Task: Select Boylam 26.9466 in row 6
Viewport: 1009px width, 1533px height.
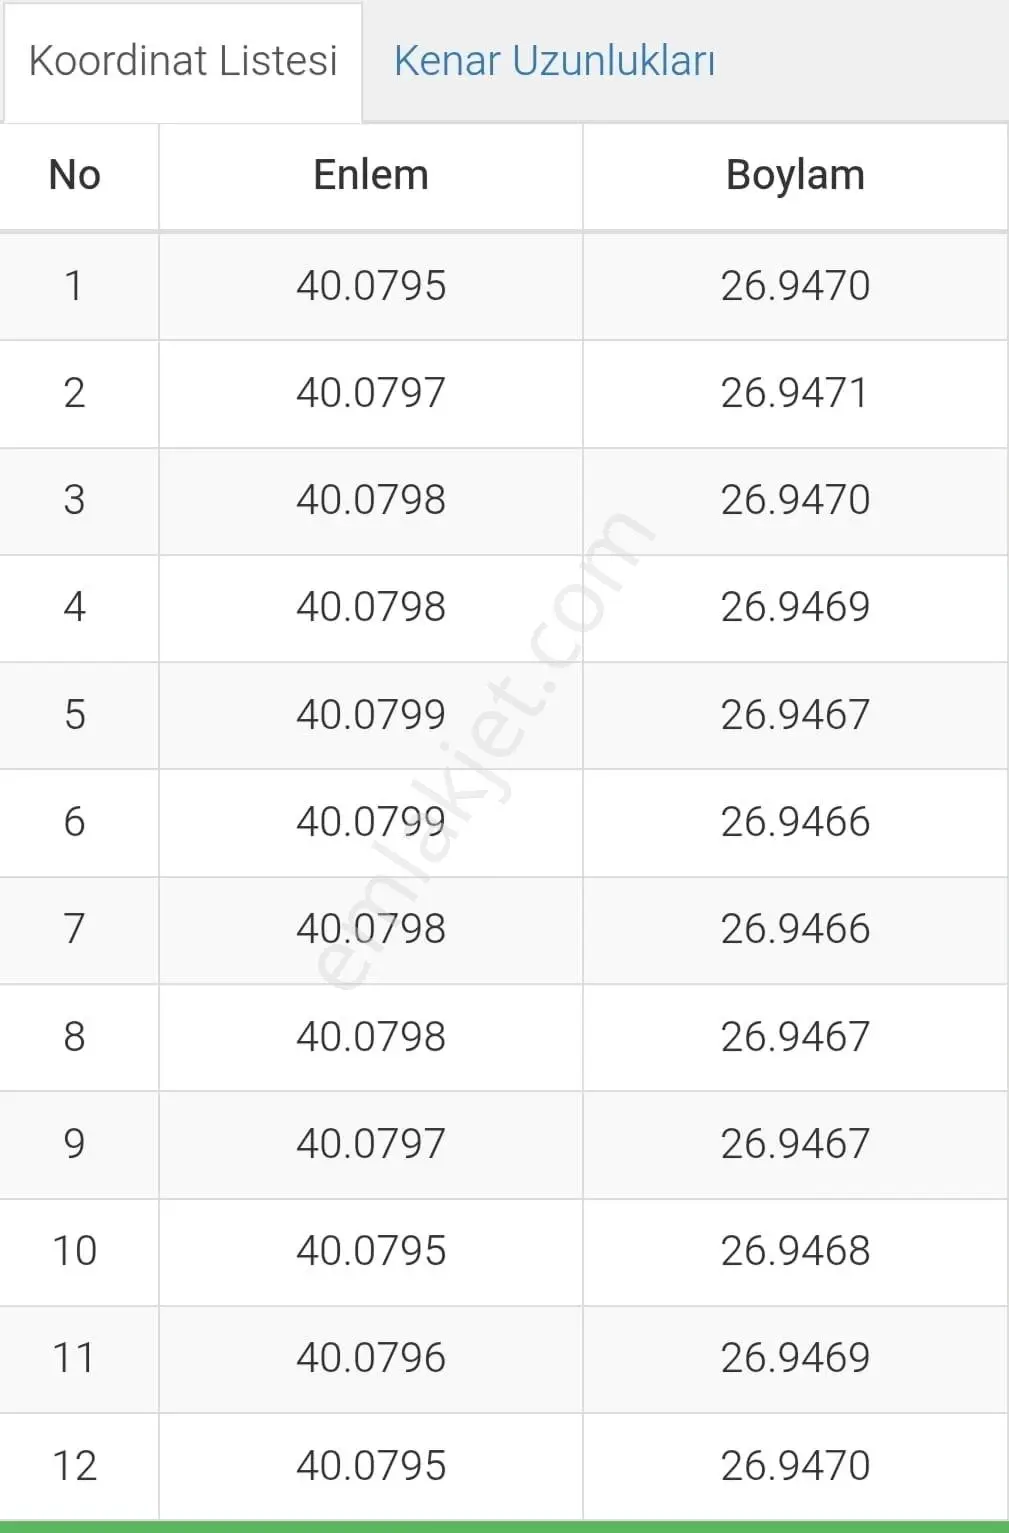Action: pyautogui.click(x=795, y=822)
